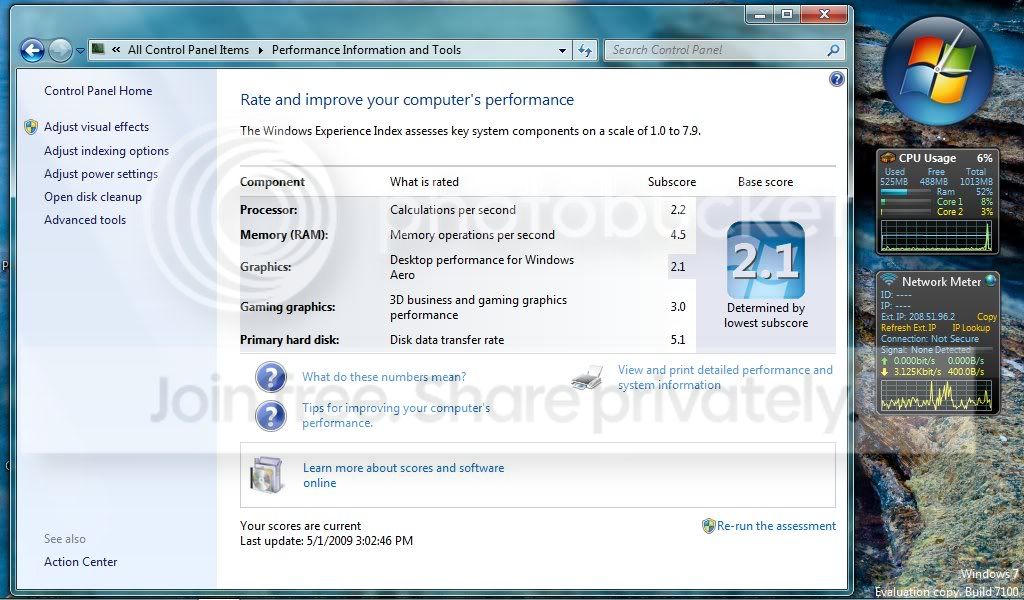The height and width of the screenshot is (600, 1024).
Task: Open Adjust power settings
Action: pyautogui.click(x=101, y=174)
